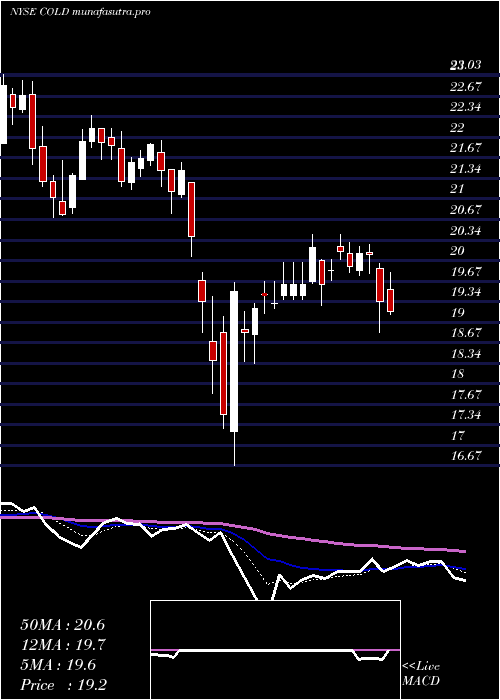Viewport: 500px width, 700px height.
Task: Click the 17.34 price axis label
Action: (x=466, y=415)
